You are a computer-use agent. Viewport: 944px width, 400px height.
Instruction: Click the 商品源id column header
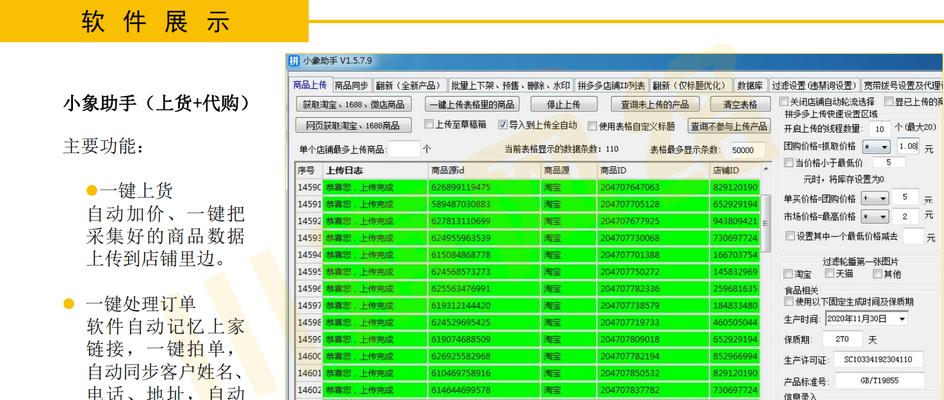pyautogui.click(x=484, y=170)
